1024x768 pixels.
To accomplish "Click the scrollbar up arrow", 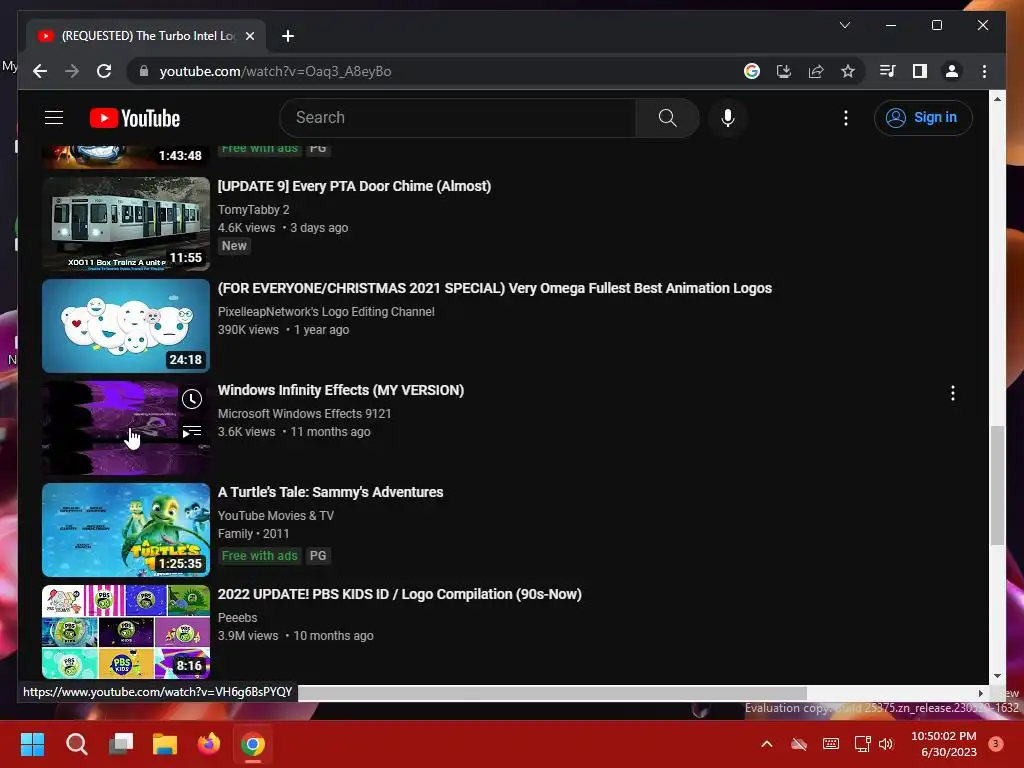I will tap(997, 99).
